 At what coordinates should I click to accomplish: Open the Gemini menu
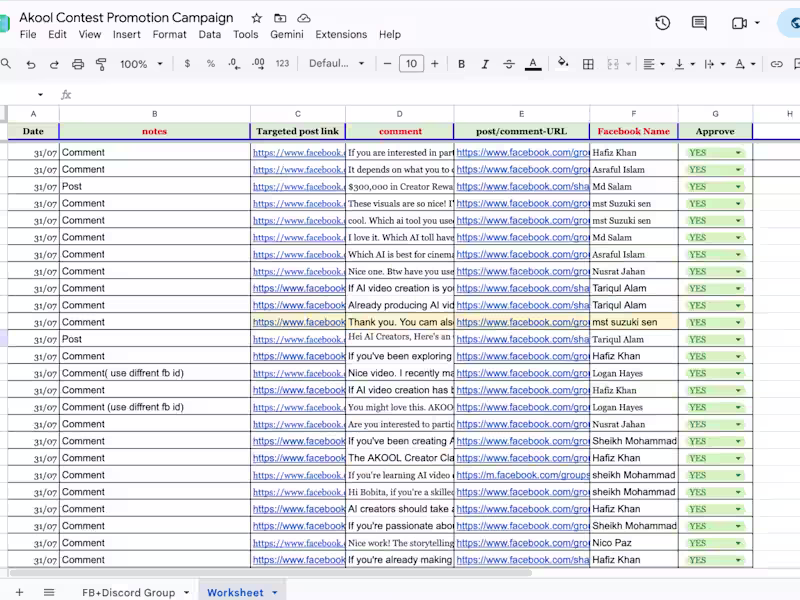[287, 35]
